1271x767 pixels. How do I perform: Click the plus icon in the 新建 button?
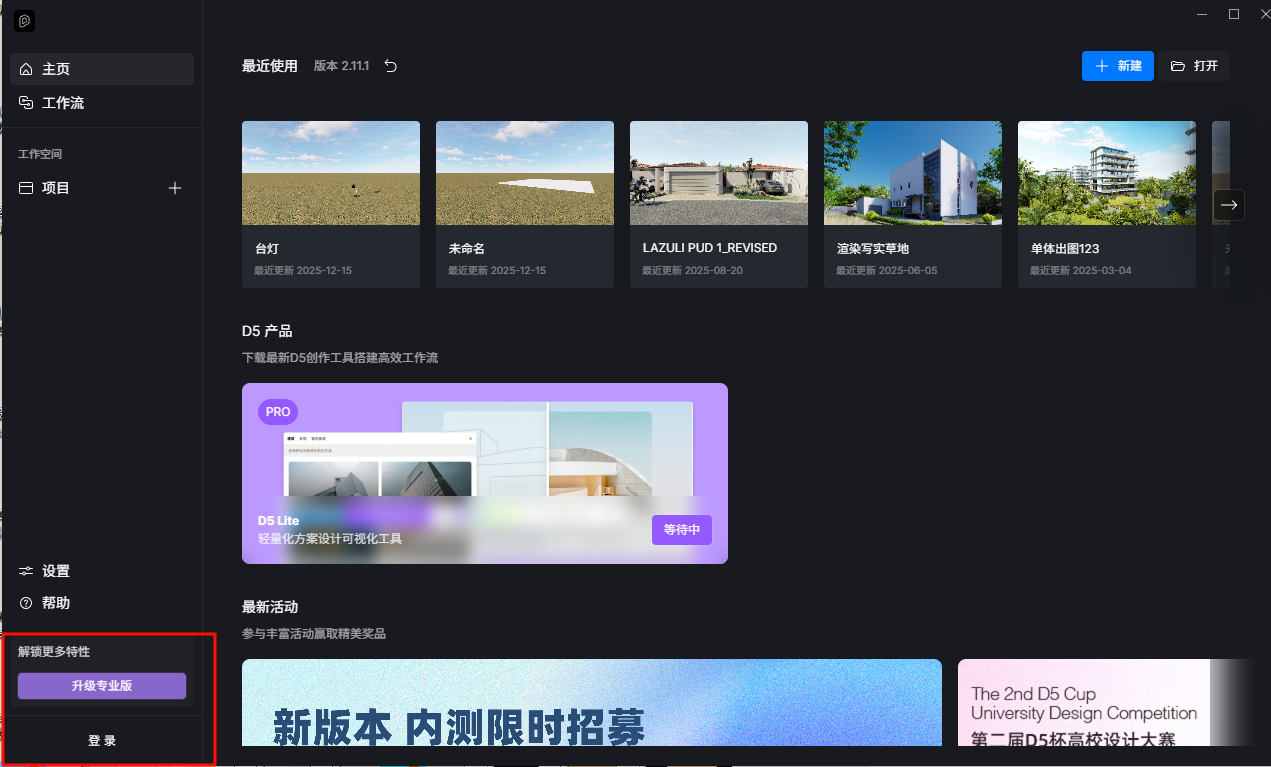1102,66
